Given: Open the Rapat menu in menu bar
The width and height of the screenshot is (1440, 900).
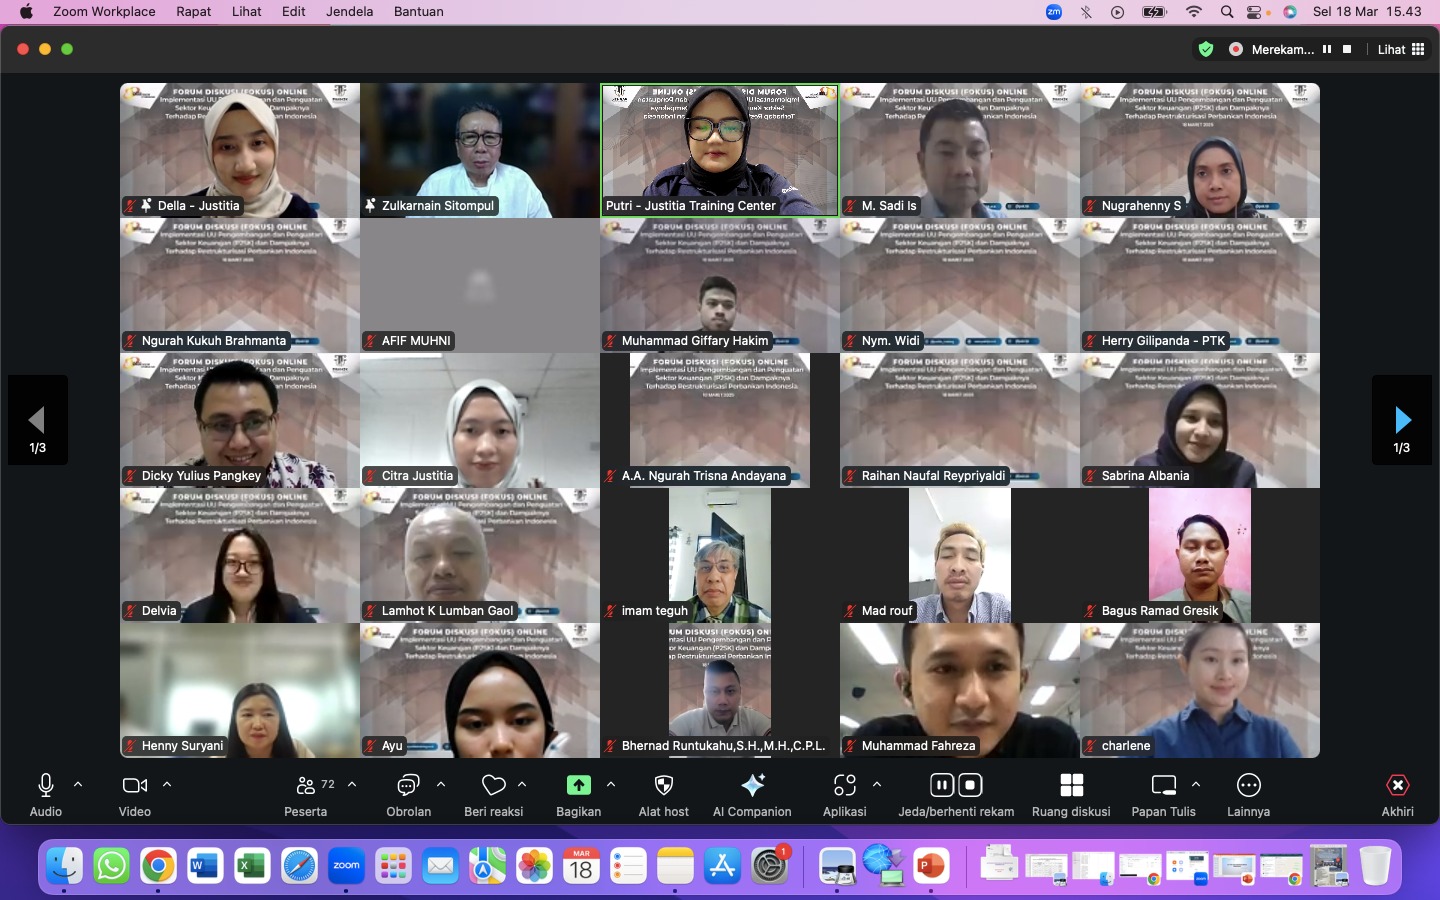Looking at the screenshot, I should (193, 12).
